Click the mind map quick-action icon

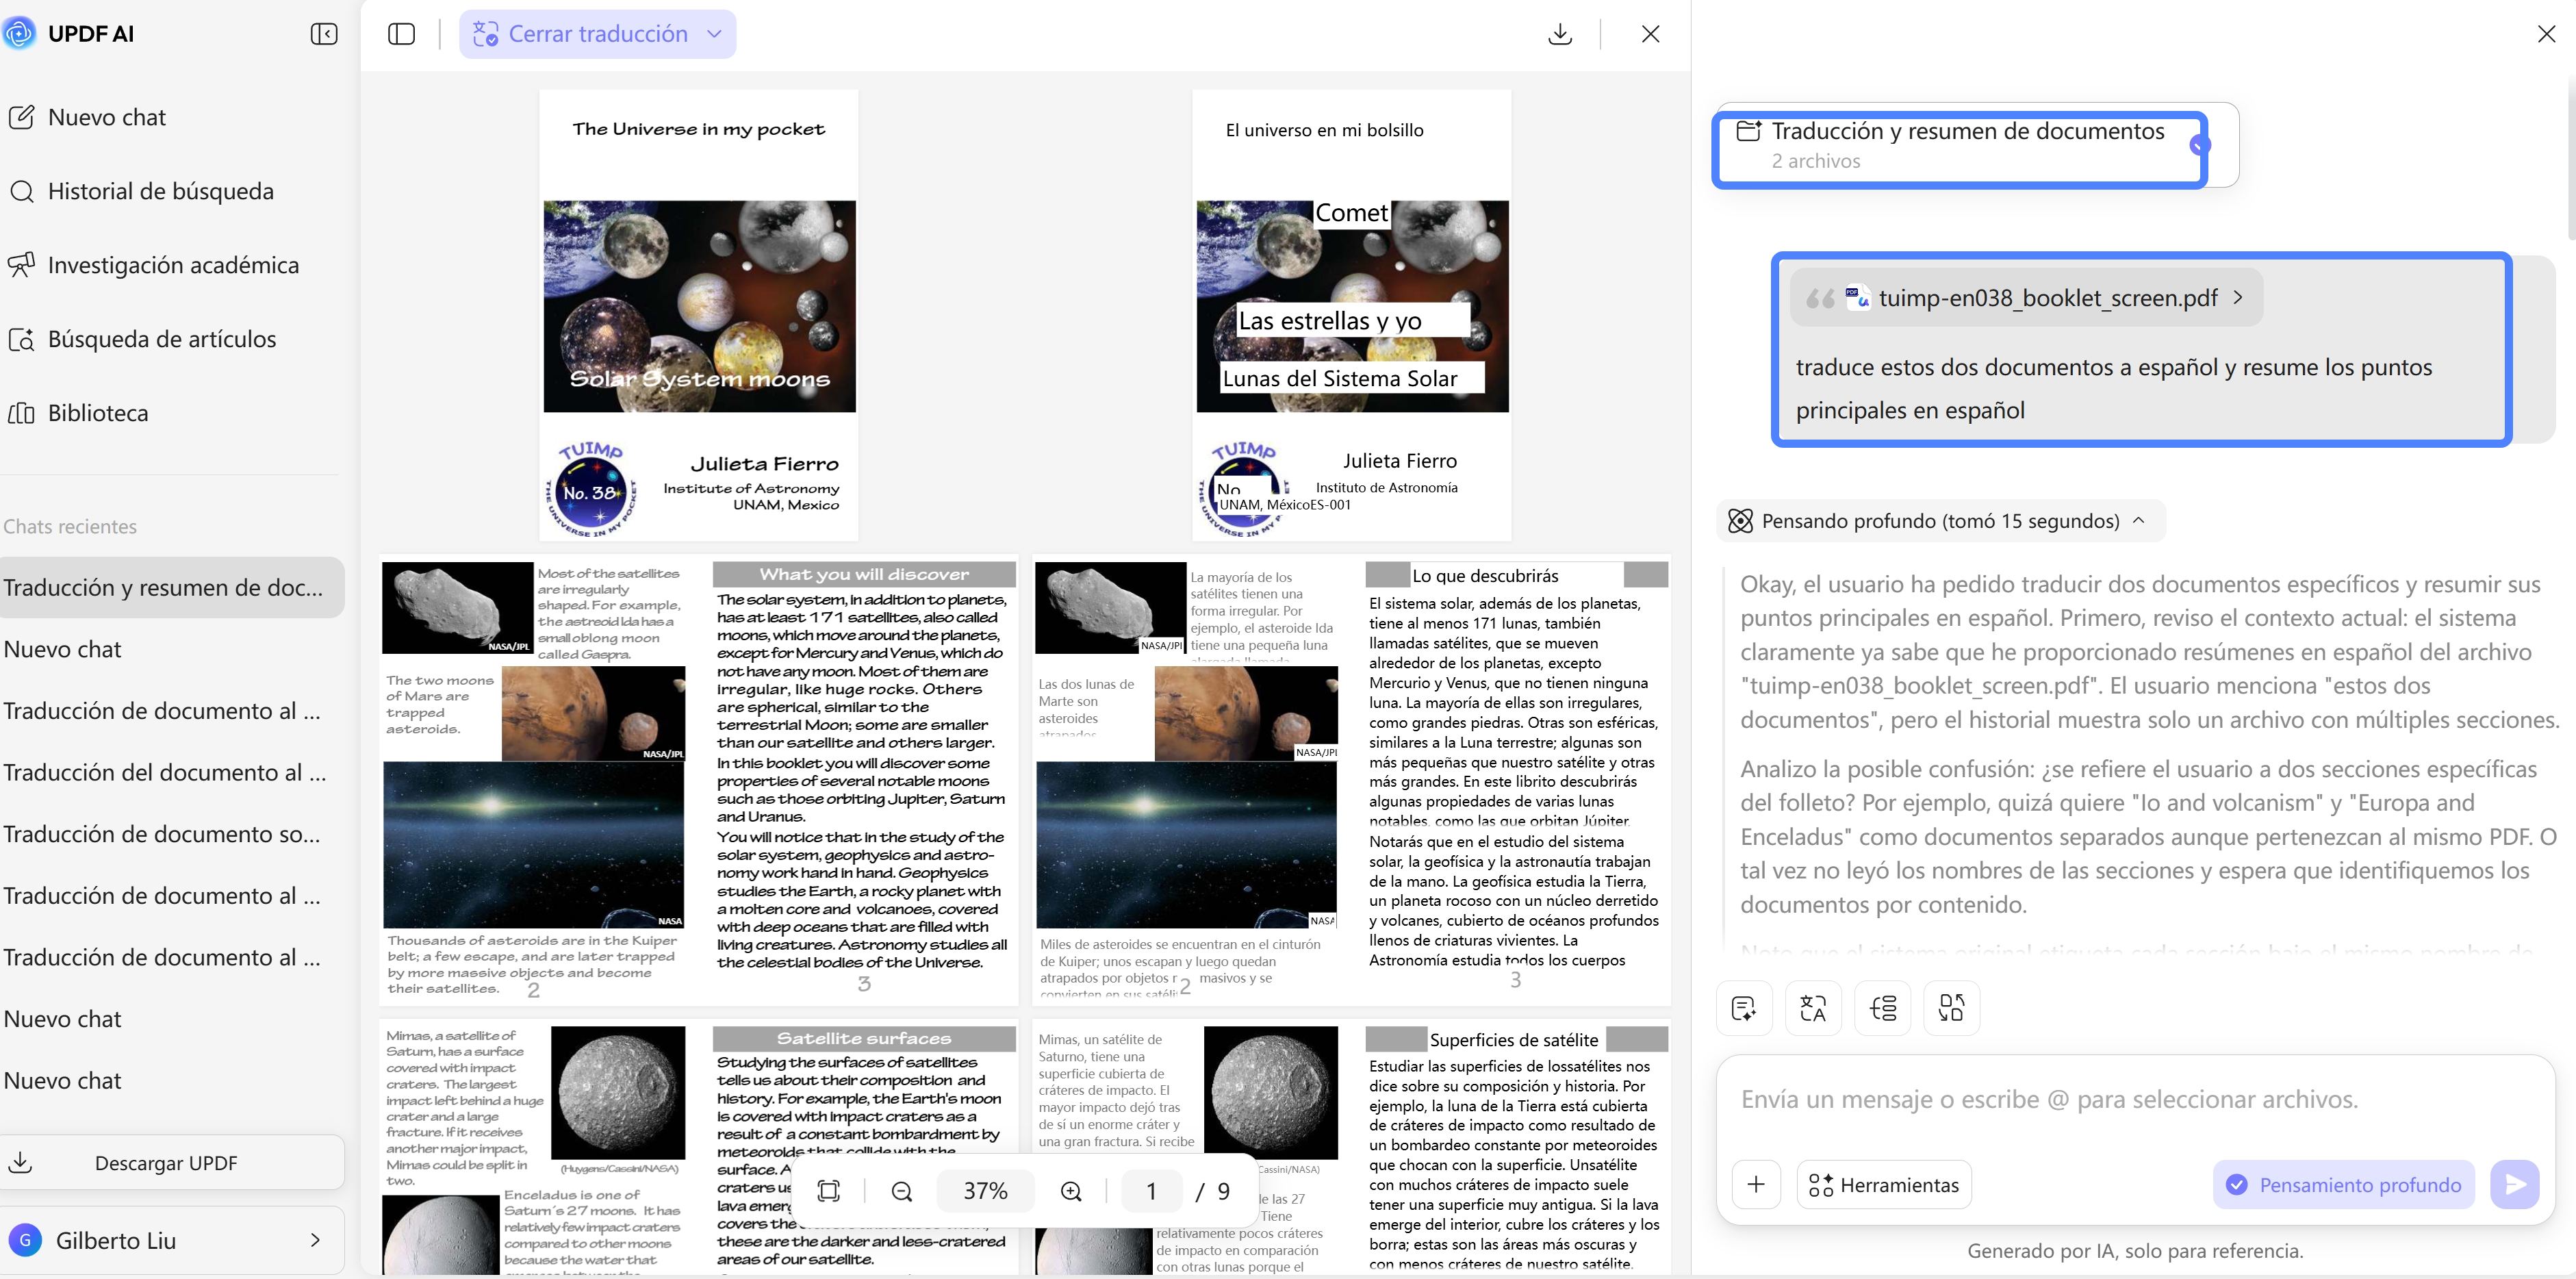1883,1008
